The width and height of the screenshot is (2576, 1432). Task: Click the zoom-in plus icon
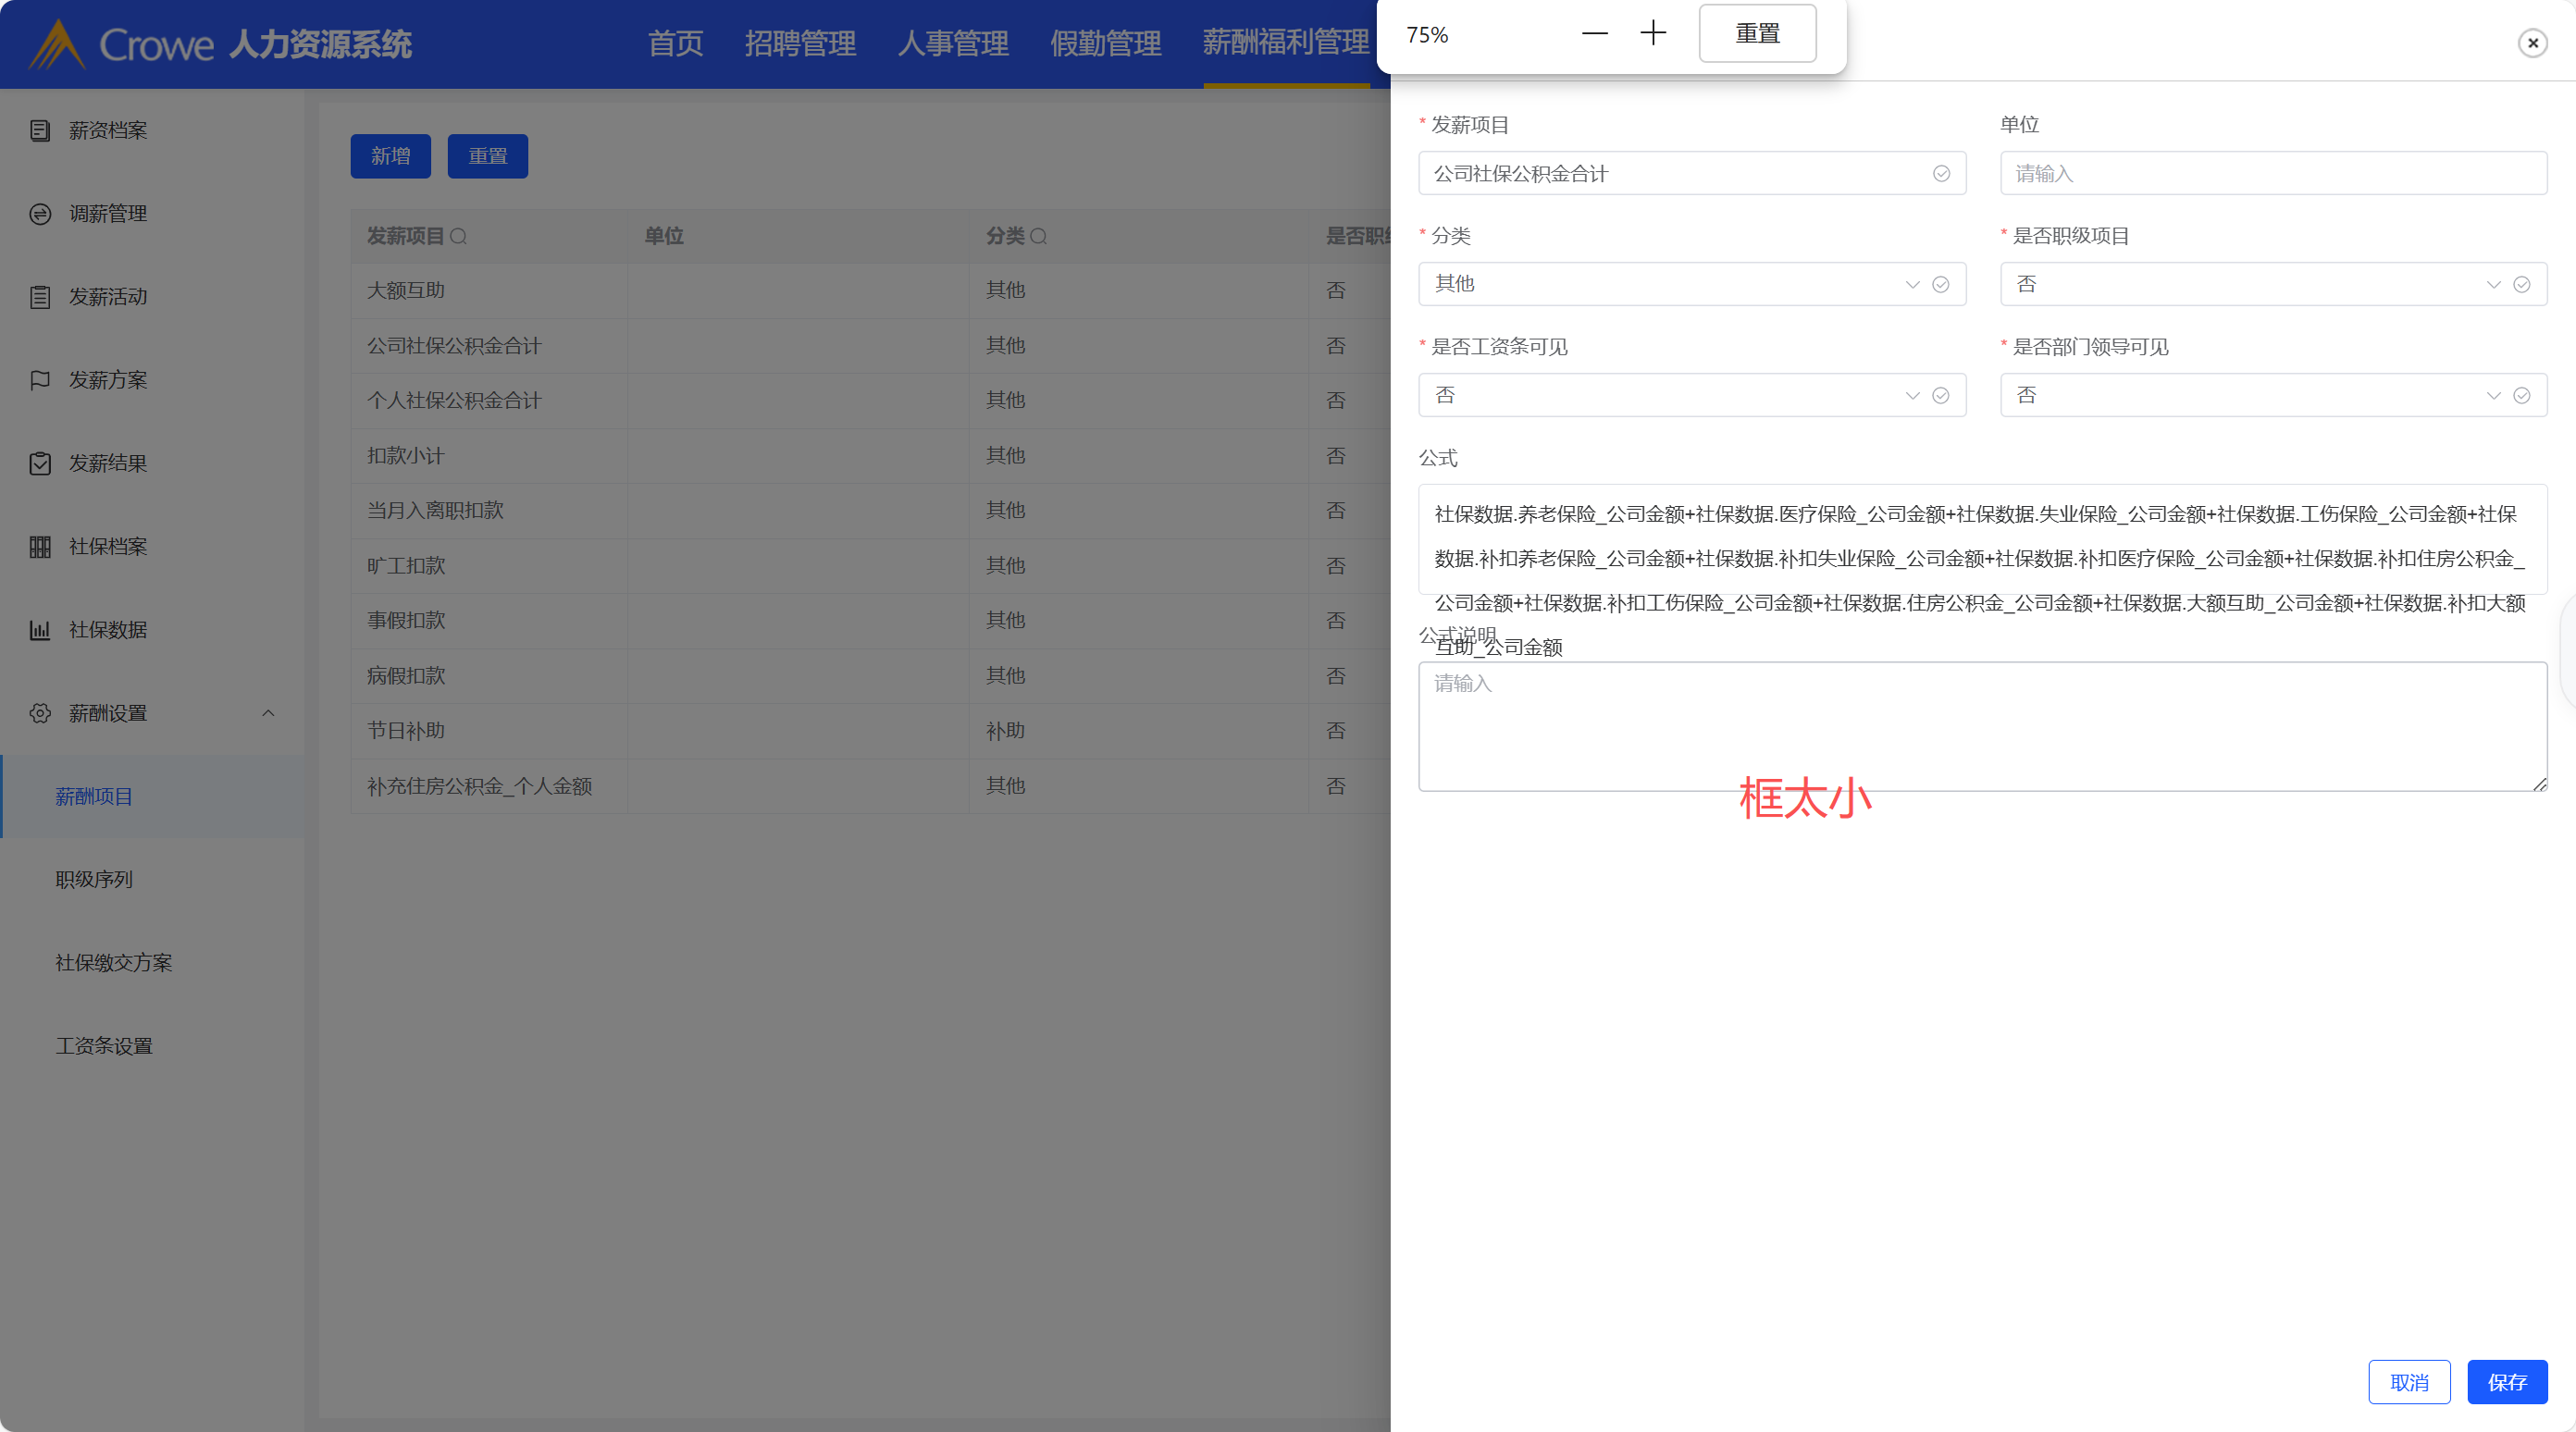click(1653, 34)
